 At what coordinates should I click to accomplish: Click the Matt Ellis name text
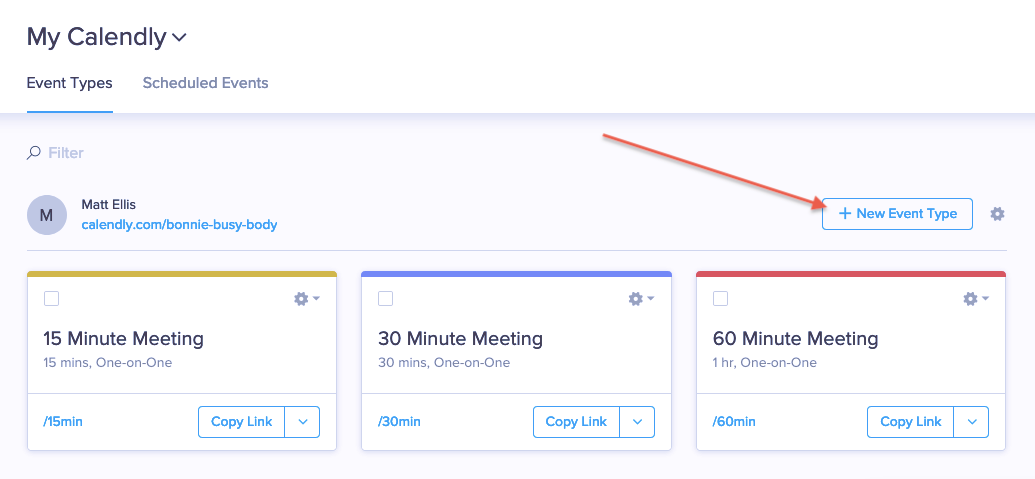click(x=108, y=205)
